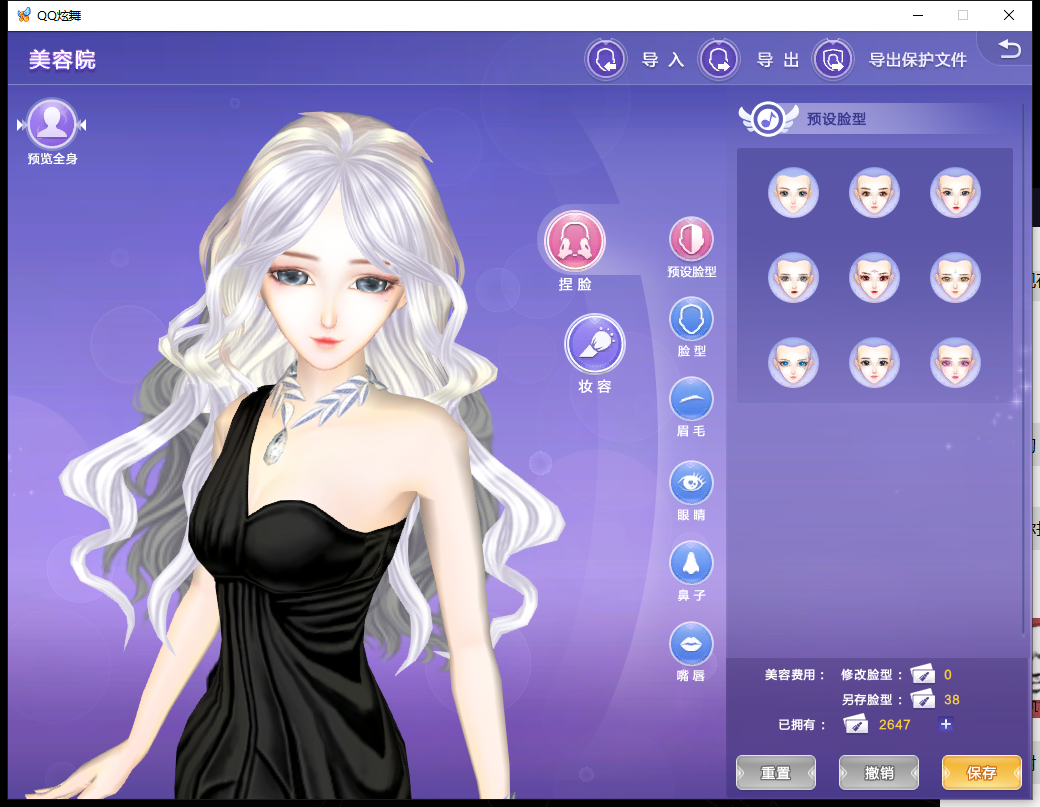Choose blue-eyed preset face in bottom row
Image resolution: width=1040 pixels, height=807 pixels.
tap(793, 362)
